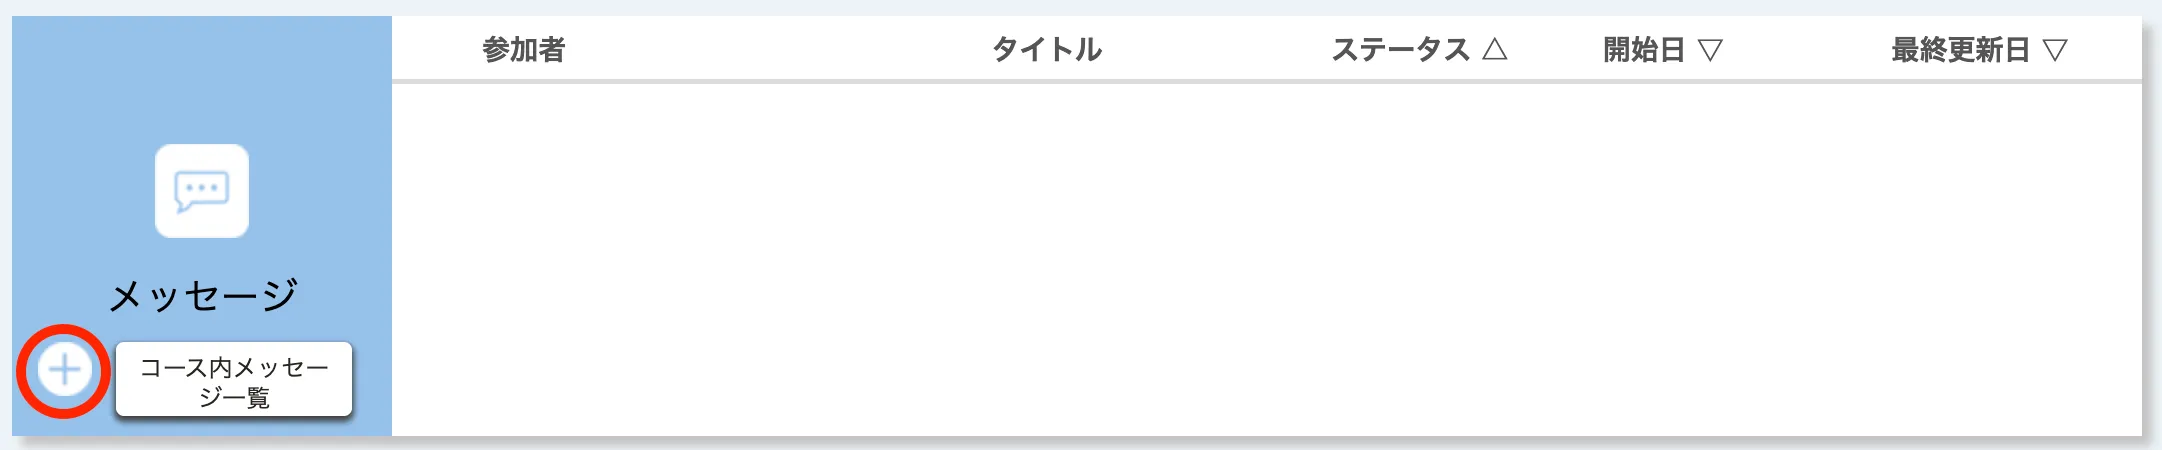Sort by the 開始日 column label
This screenshot has height=450, width=2162.
point(1643,49)
